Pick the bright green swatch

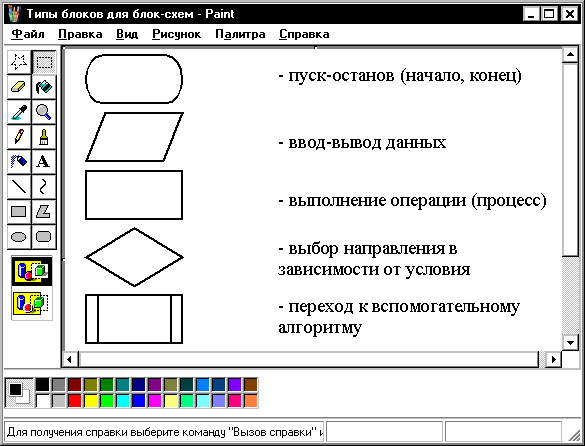click(x=107, y=401)
